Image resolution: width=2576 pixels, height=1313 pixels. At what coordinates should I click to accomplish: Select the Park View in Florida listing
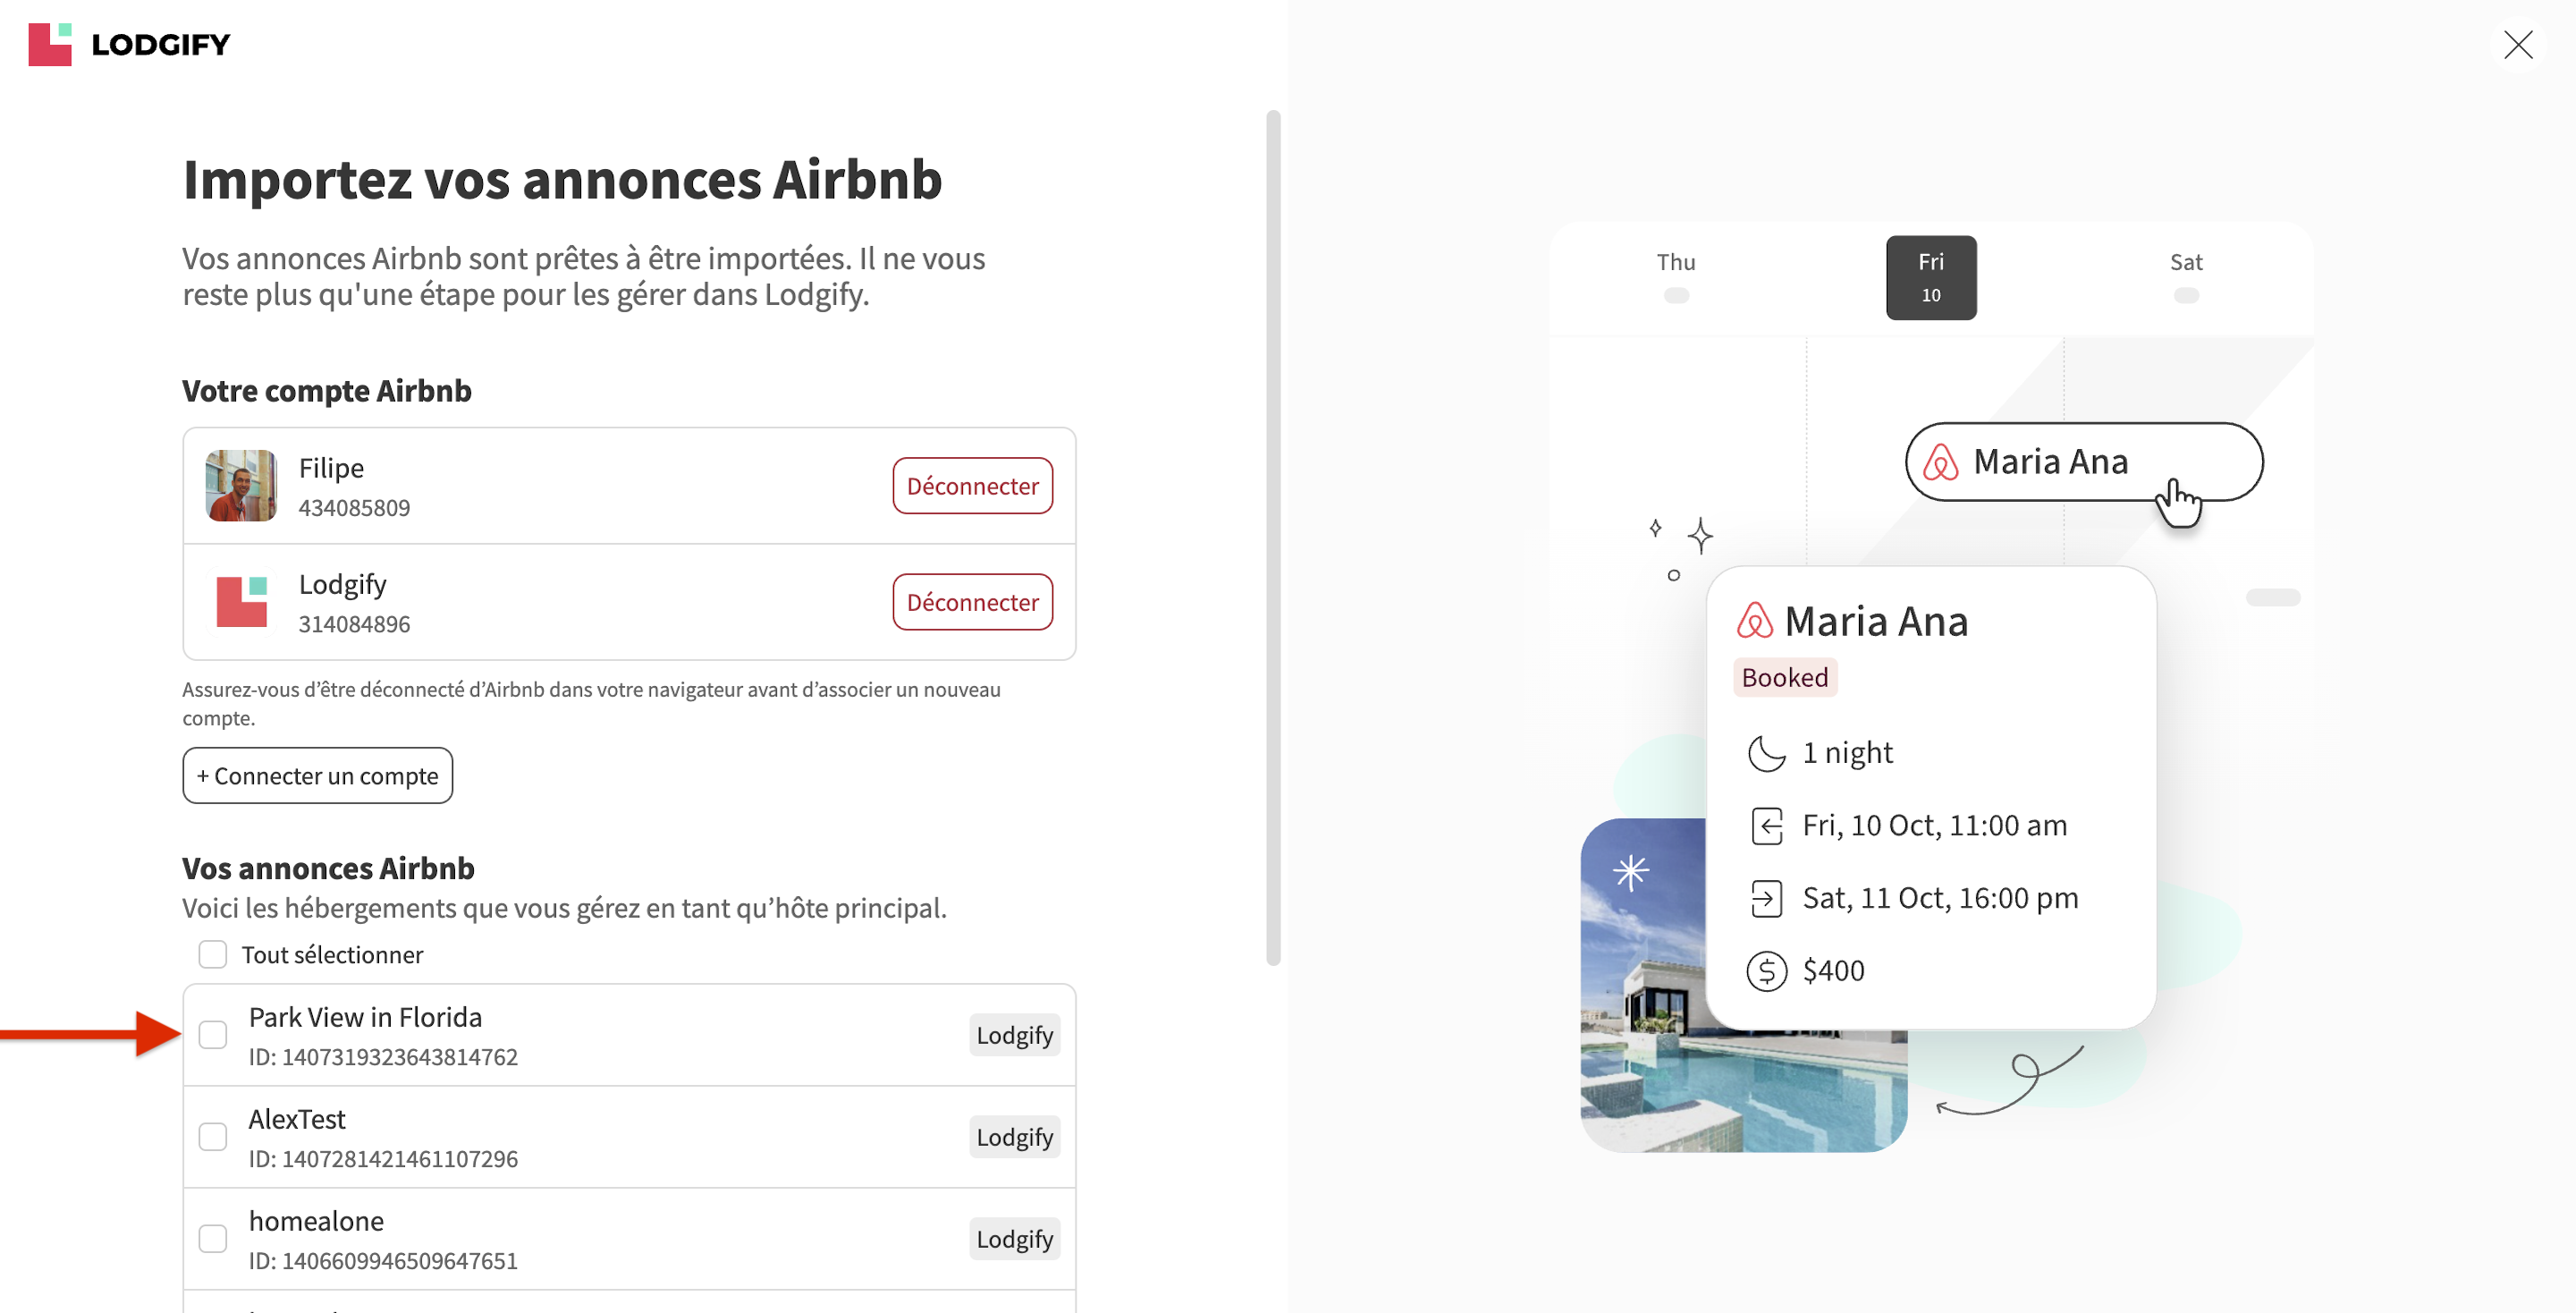(x=213, y=1035)
